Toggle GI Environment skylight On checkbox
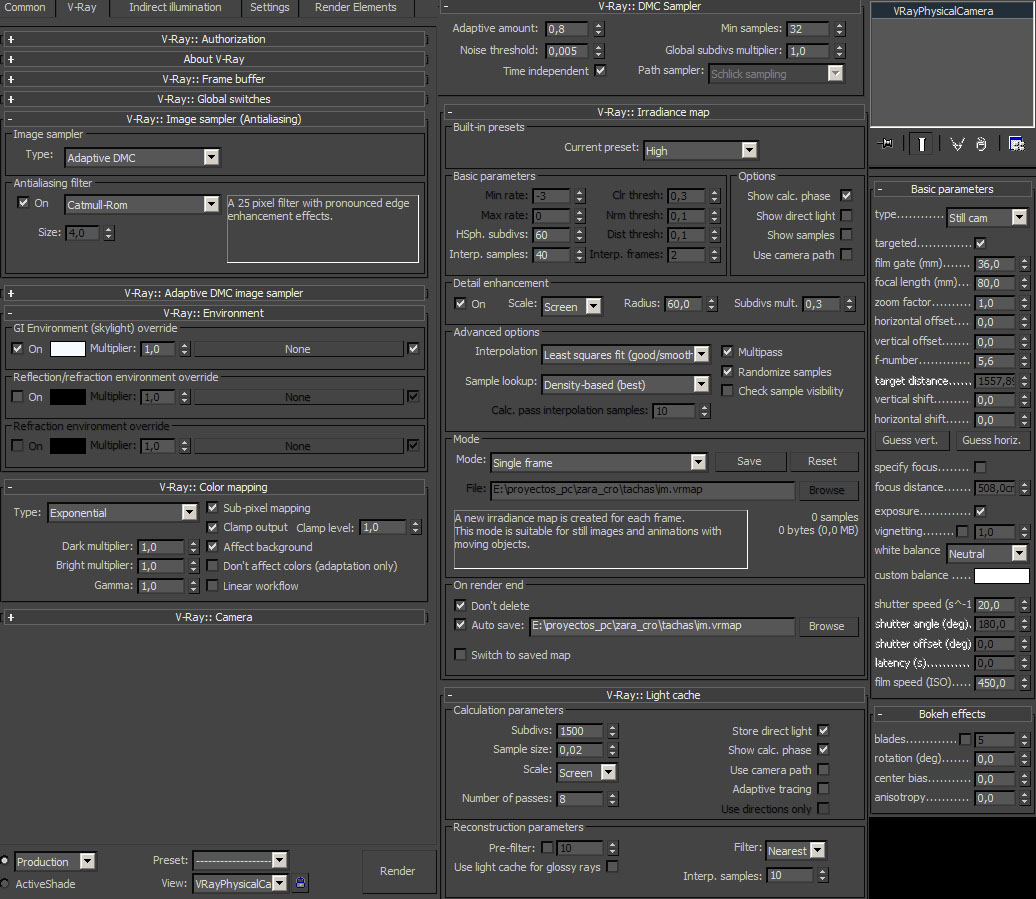This screenshot has width=1036, height=899. [18, 349]
